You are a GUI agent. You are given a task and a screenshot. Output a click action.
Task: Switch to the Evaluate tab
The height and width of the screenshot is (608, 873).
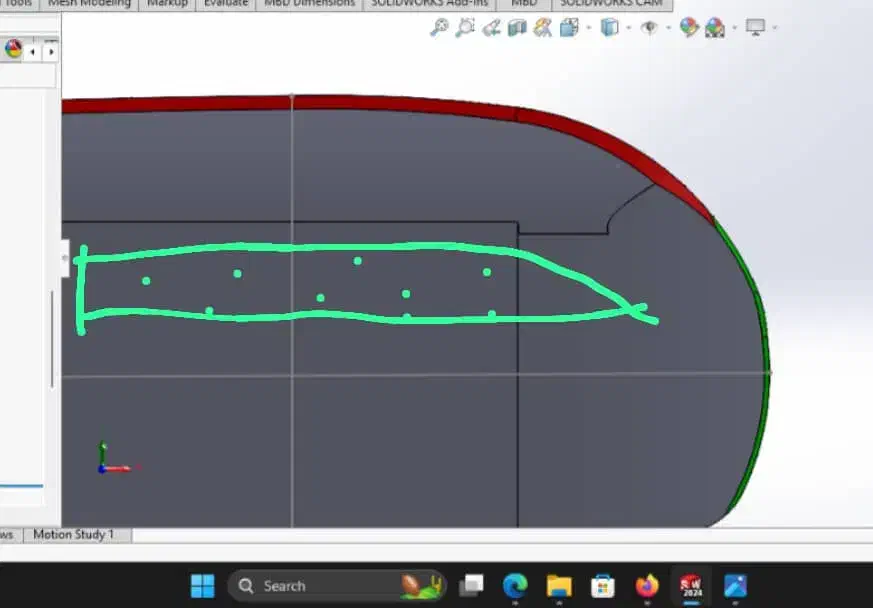point(225,3)
